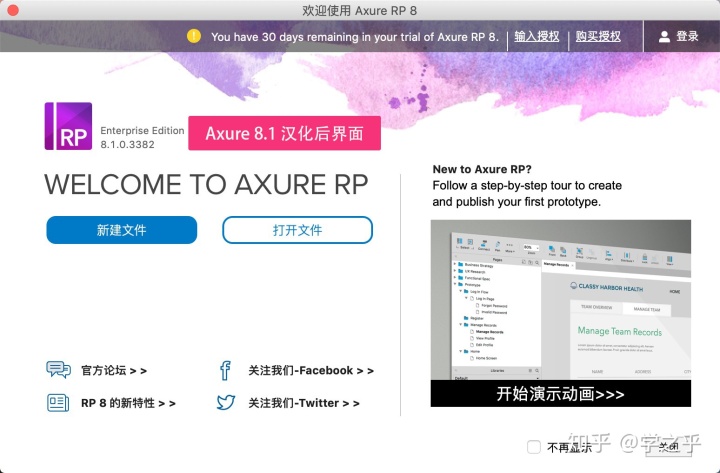Click the pink Axure 8.1 汉化后界面 banner
This screenshot has width=720, height=473.
(x=285, y=132)
